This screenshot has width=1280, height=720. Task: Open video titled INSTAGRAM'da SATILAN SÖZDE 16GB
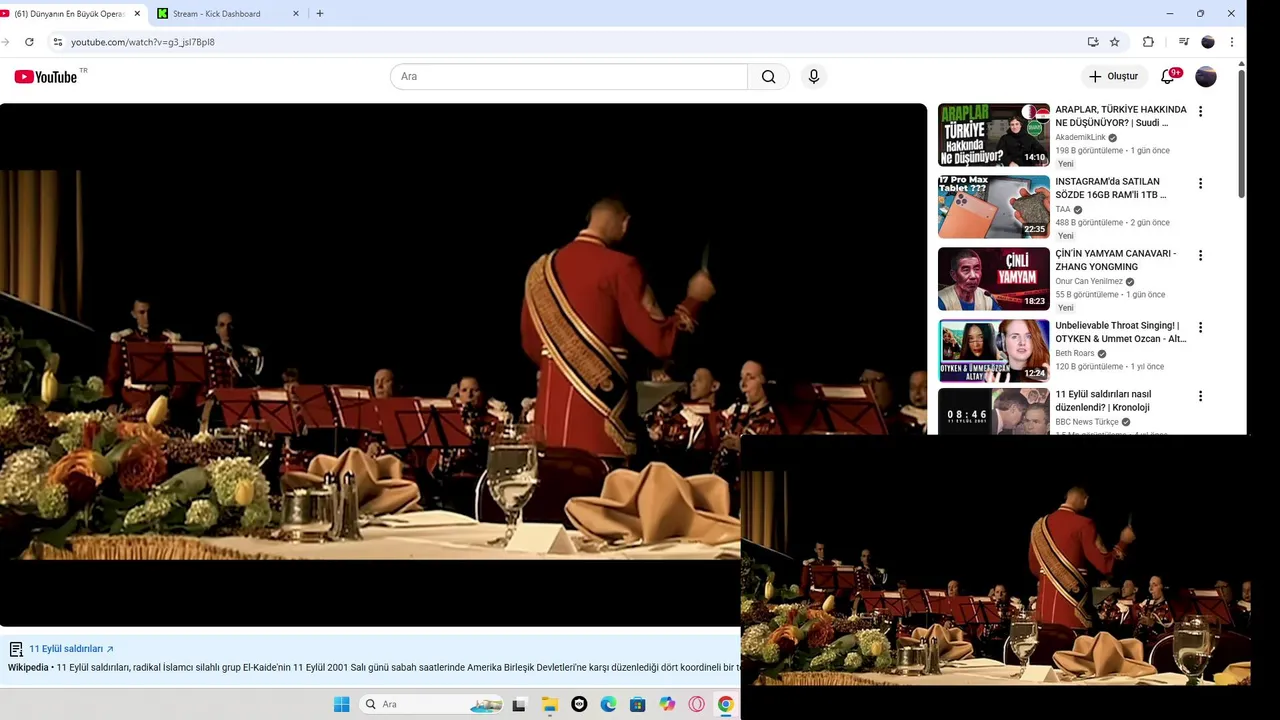(1111, 188)
